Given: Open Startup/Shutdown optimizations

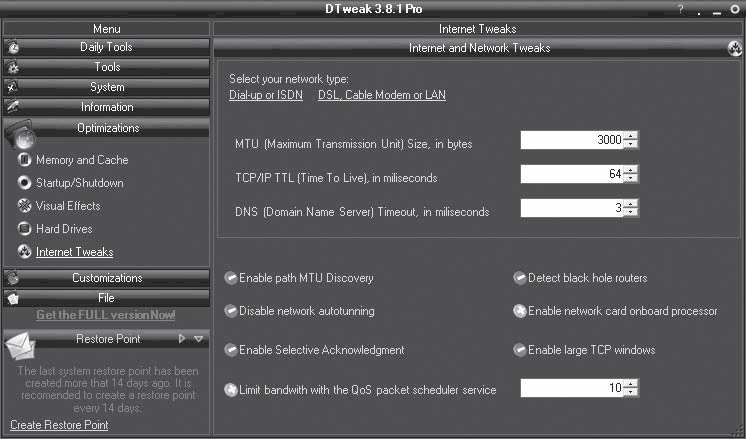Looking at the screenshot, I should (x=79, y=183).
